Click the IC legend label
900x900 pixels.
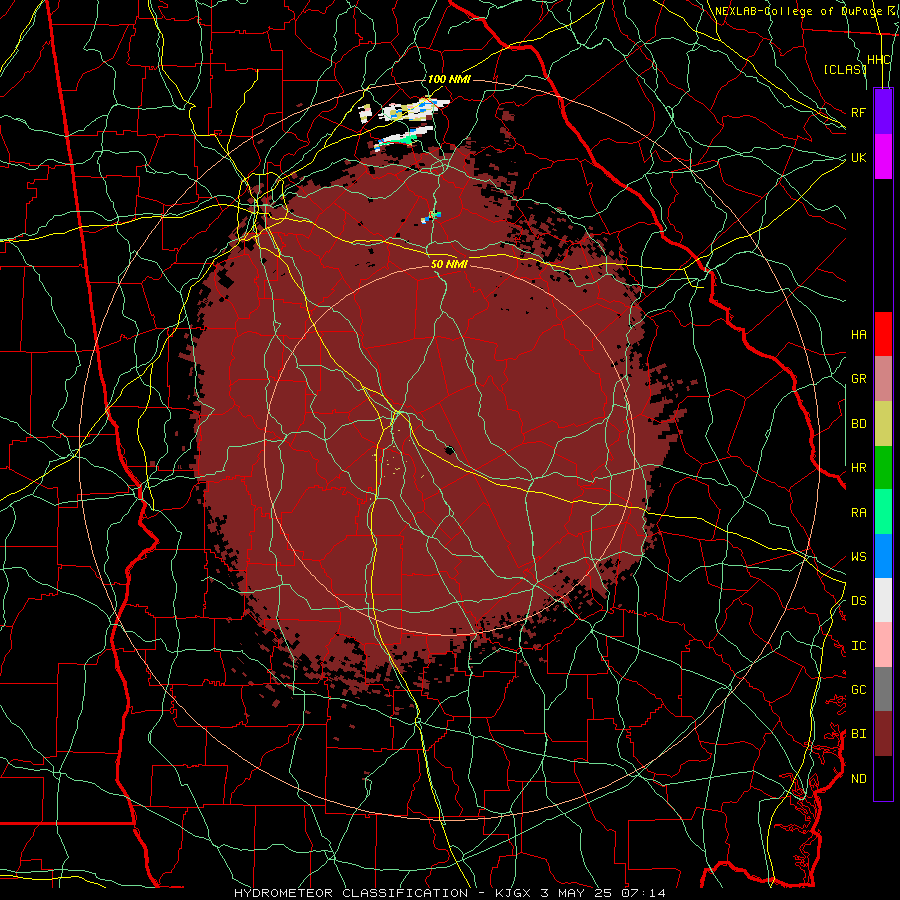(858, 645)
